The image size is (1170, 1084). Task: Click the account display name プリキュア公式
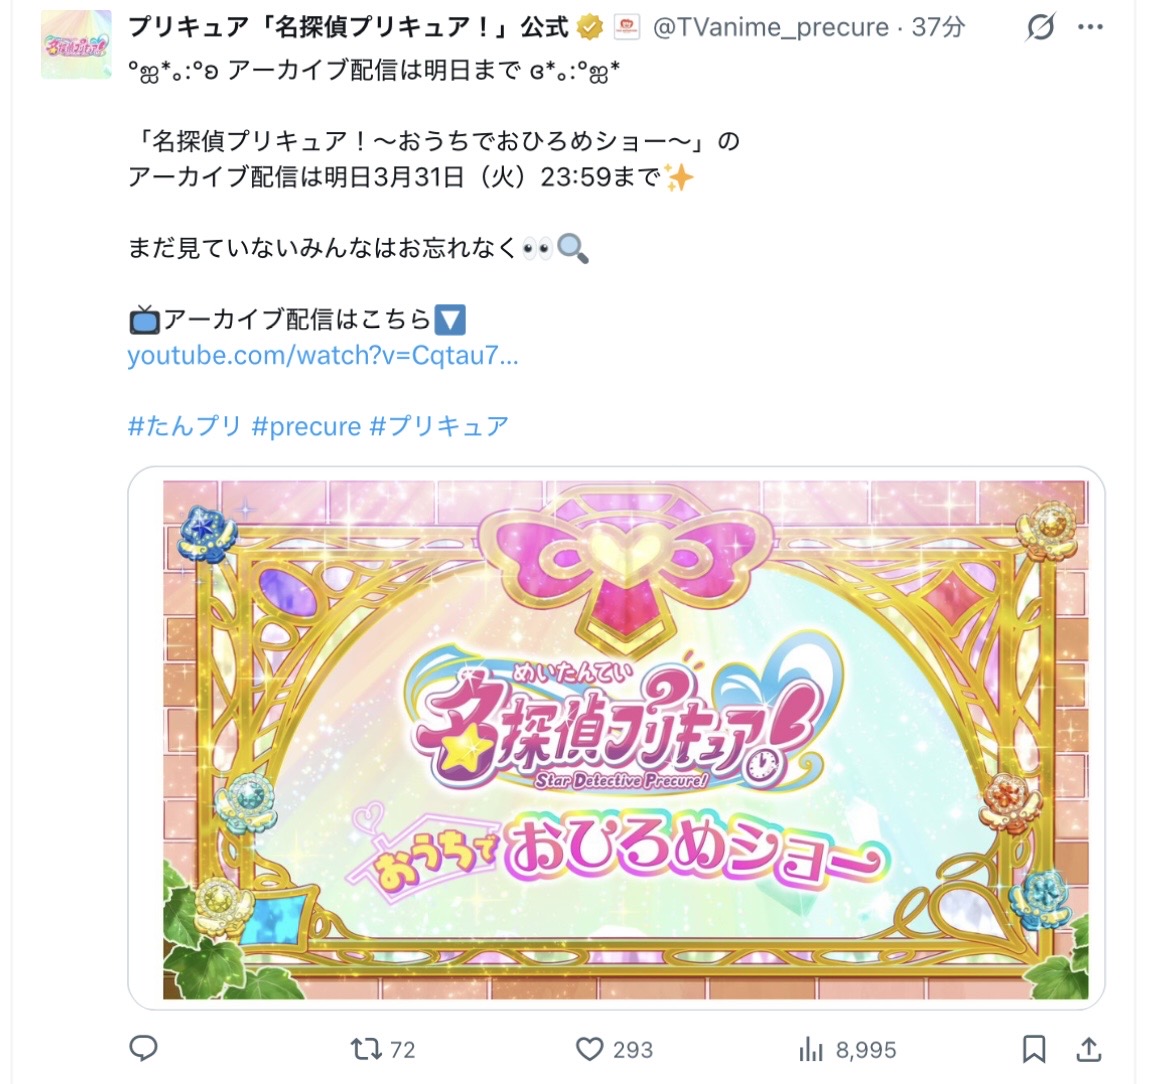click(x=348, y=28)
